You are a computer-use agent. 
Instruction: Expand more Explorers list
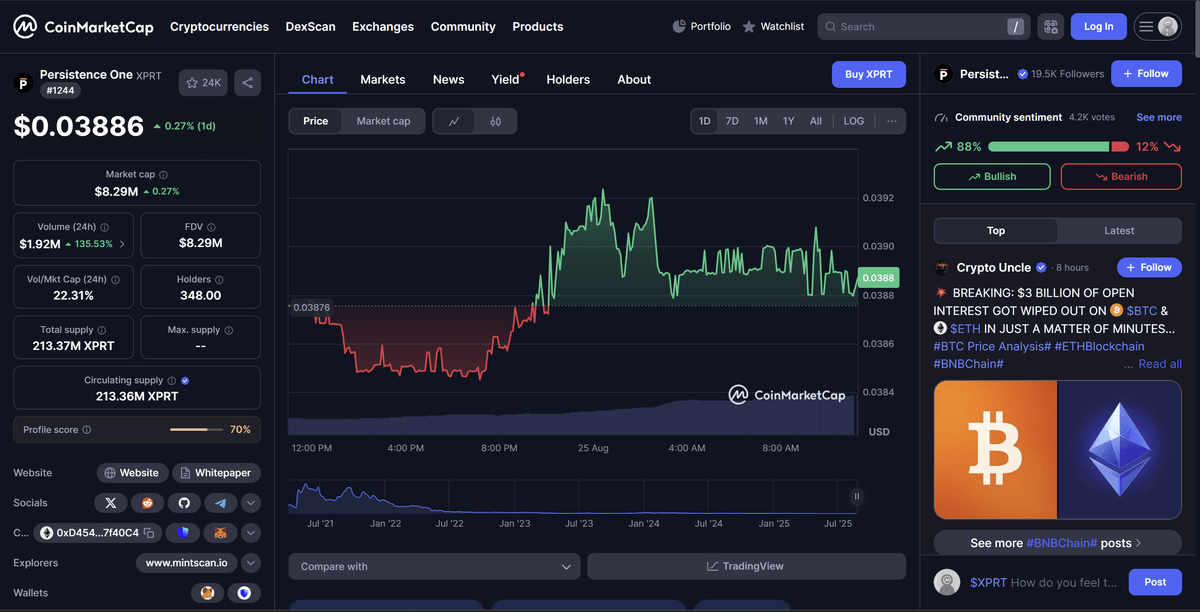point(251,563)
